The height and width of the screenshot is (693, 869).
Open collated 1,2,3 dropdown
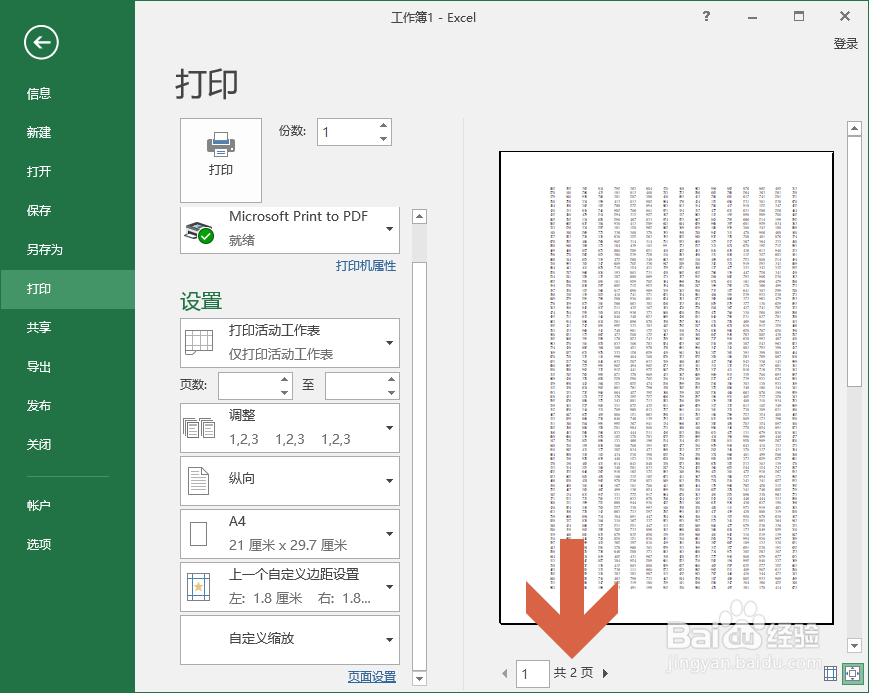pyautogui.click(x=290, y=428)
